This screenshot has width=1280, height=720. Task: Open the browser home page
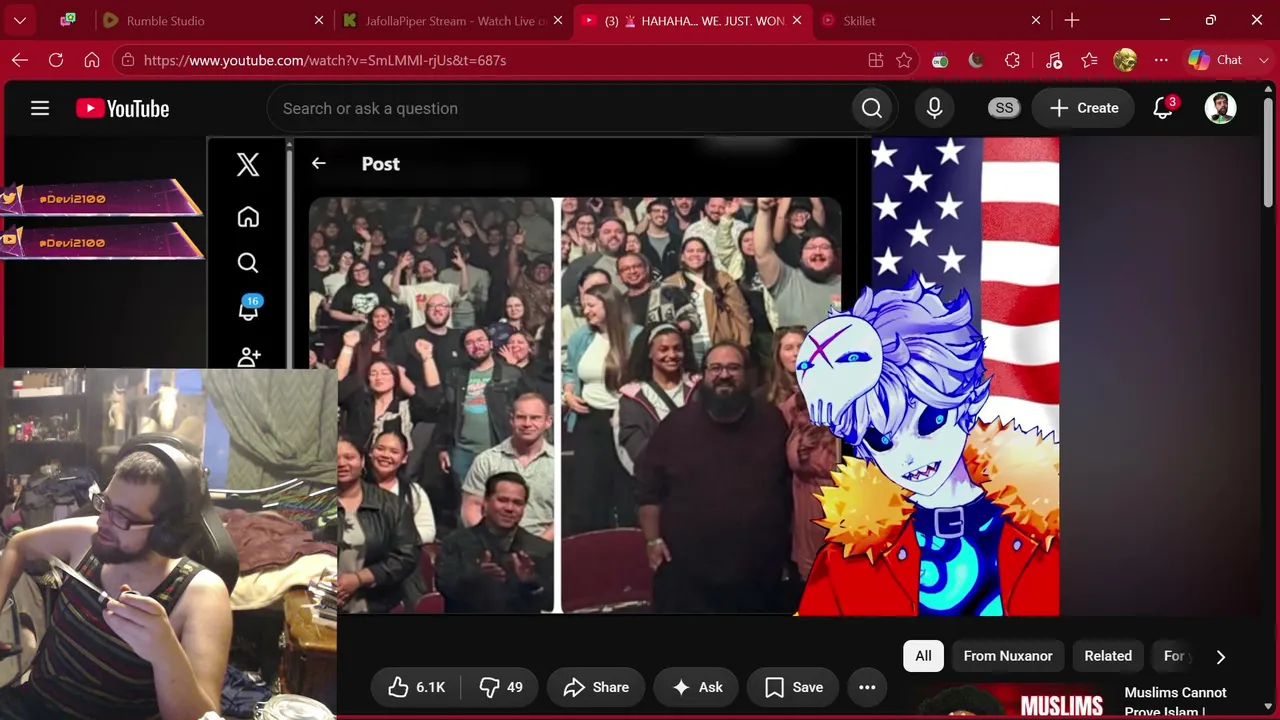(92, 60)
